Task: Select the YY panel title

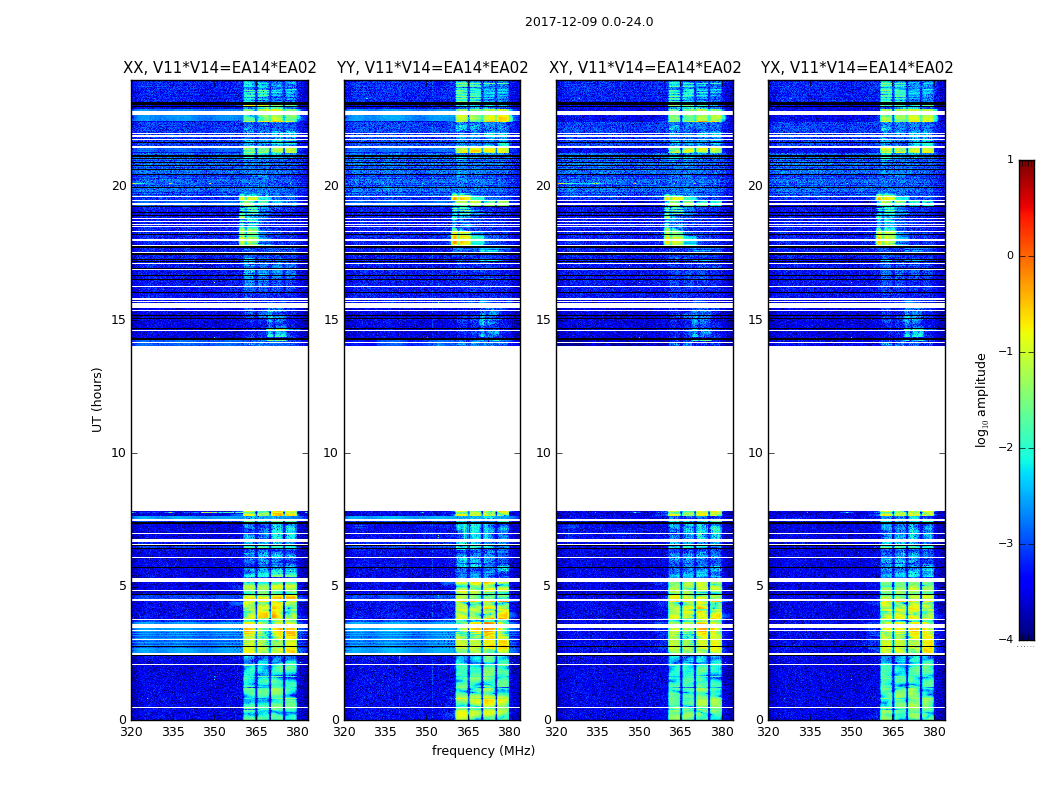Action: point(432,68)
